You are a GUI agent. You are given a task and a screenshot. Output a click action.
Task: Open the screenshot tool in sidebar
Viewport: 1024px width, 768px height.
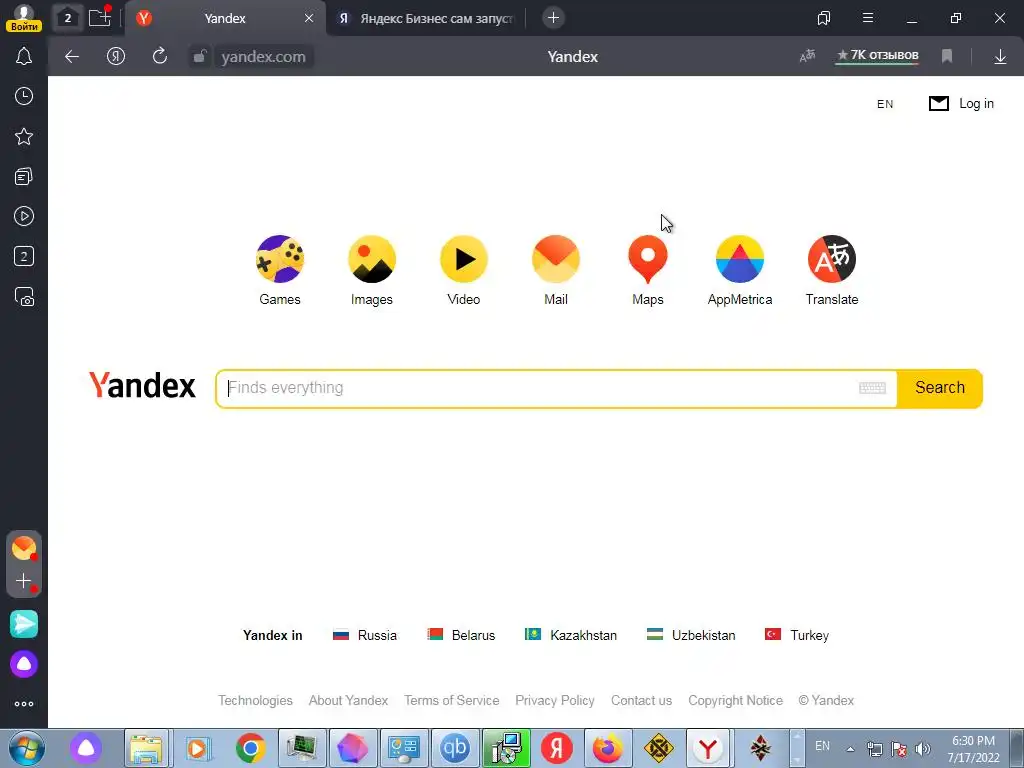pos(24,296)
